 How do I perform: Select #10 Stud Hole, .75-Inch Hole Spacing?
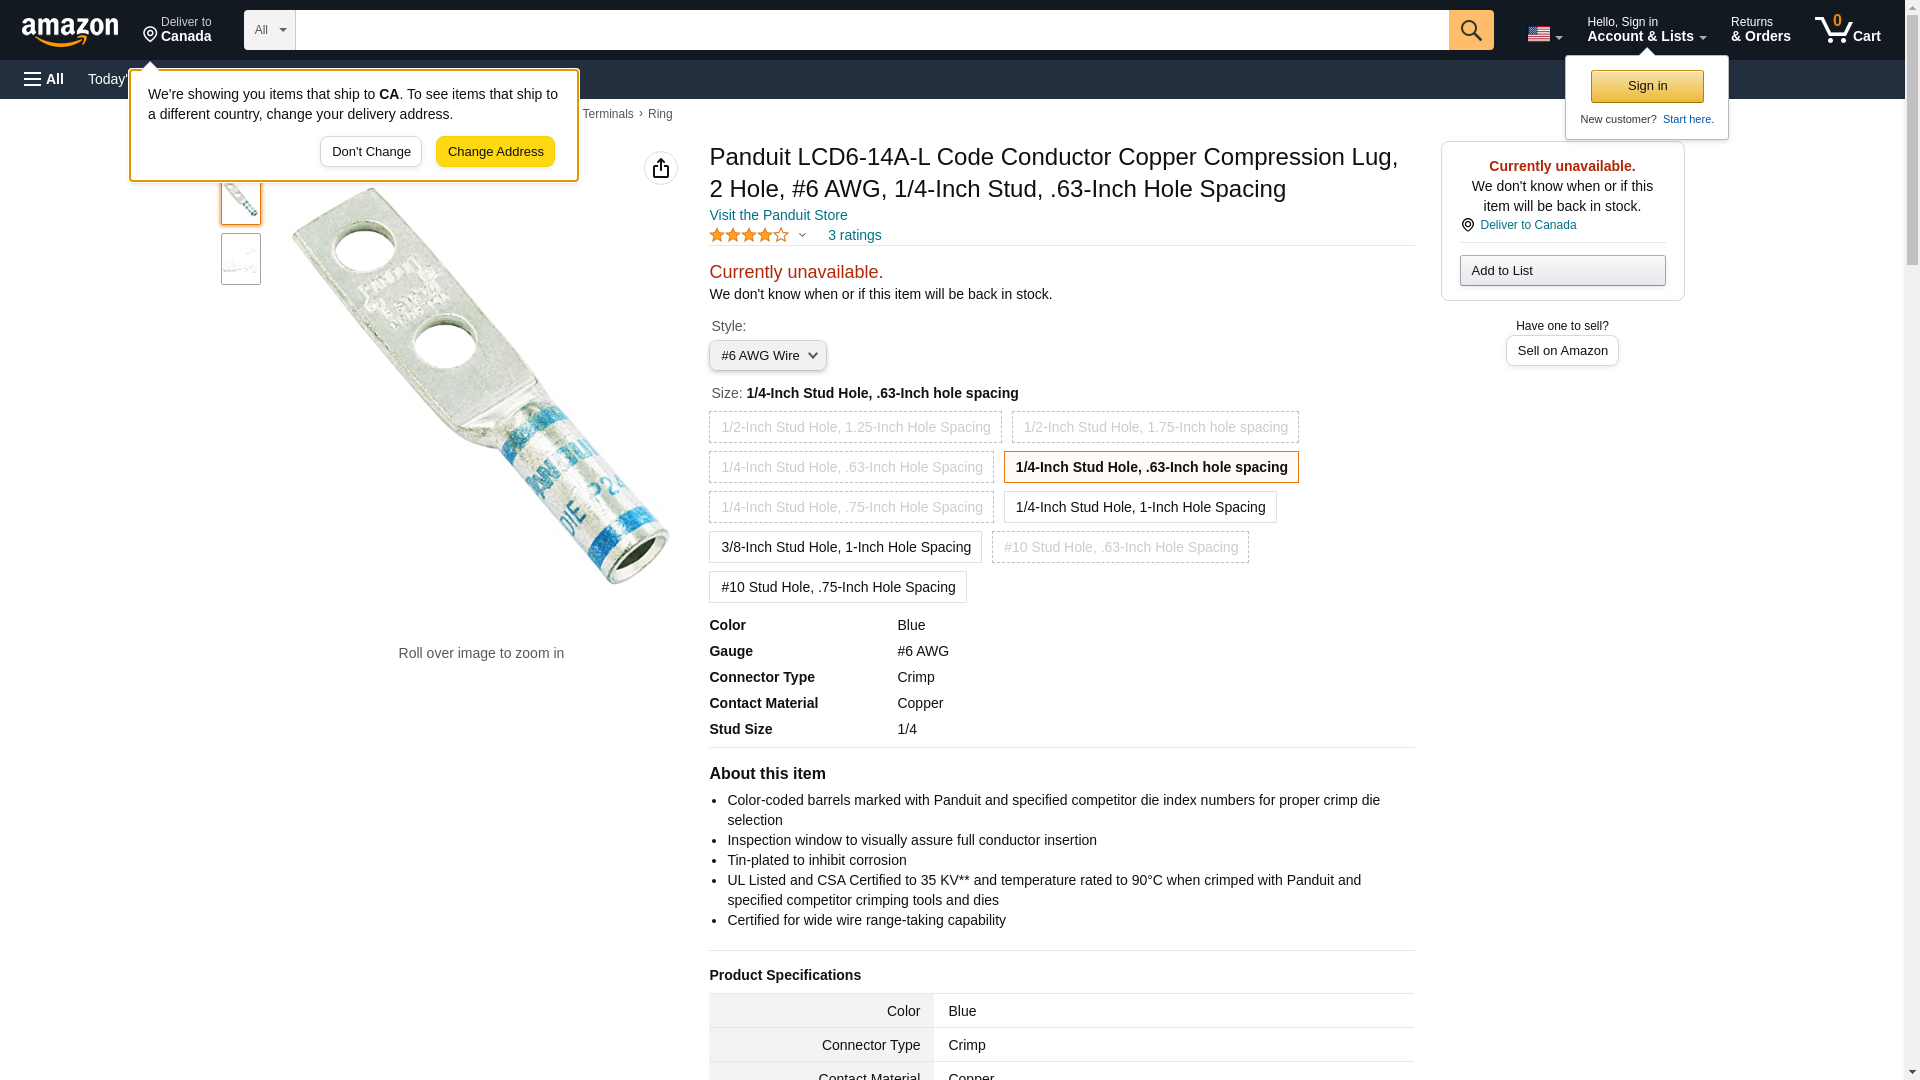pyautogui.click(x=837, y=587)
